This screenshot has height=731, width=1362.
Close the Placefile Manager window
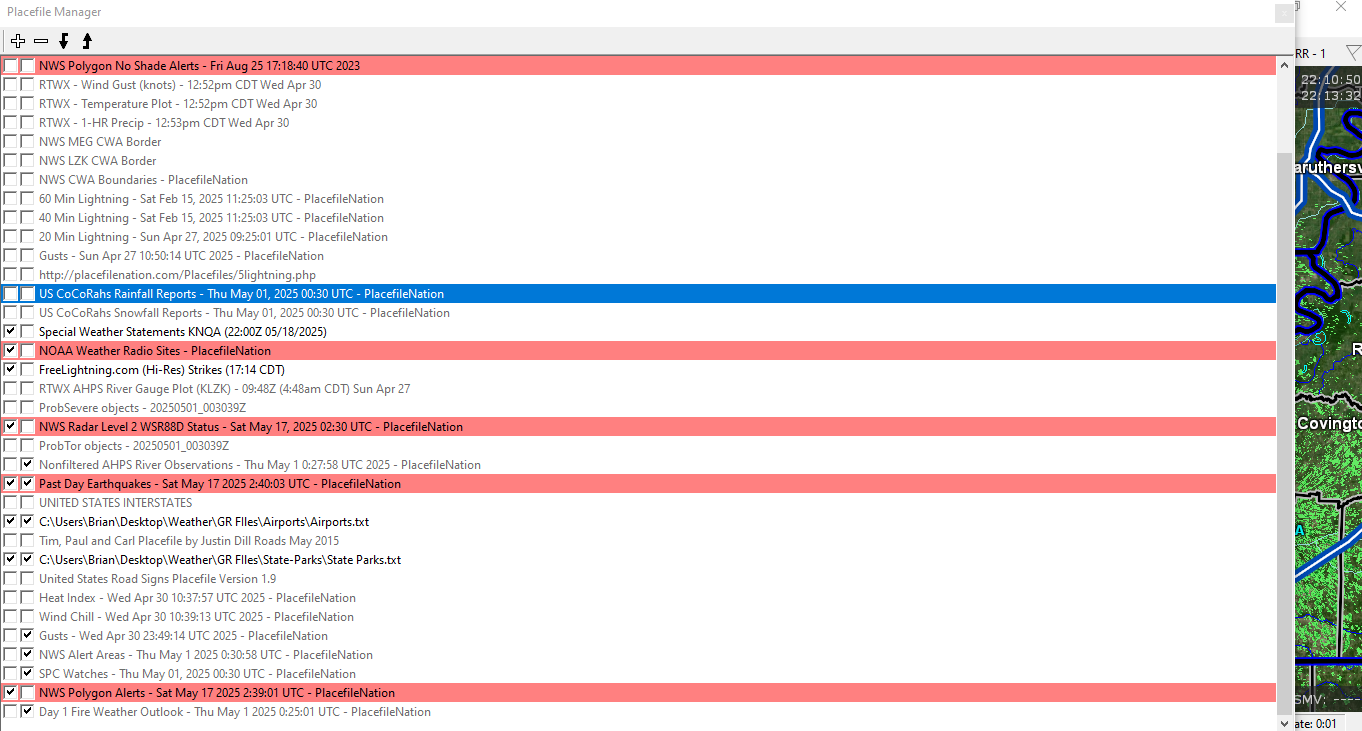[x=1284, y=13]
